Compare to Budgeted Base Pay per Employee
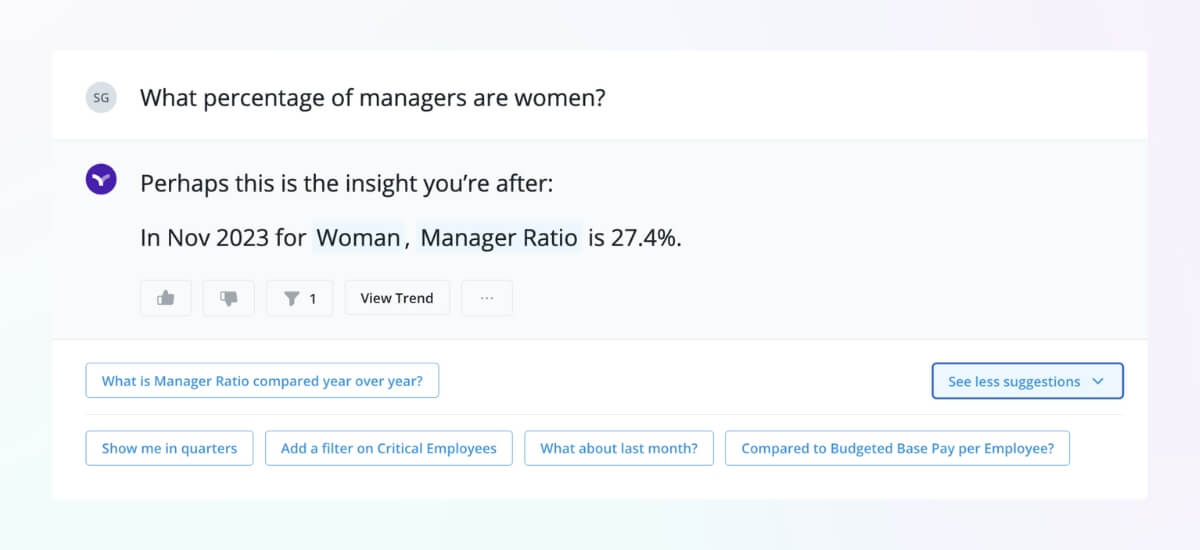 pos(897,448)
